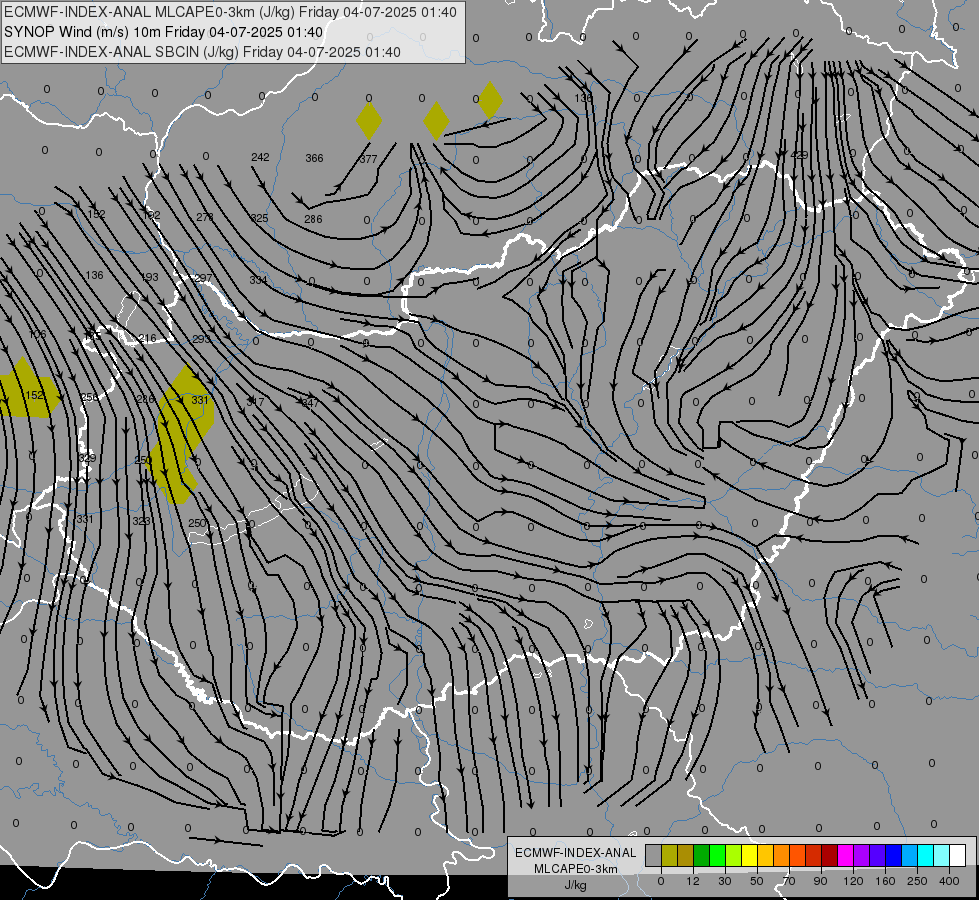Screen dimensions: 979x900
Task: Click the grid value 297
Action: click(204, 278)
